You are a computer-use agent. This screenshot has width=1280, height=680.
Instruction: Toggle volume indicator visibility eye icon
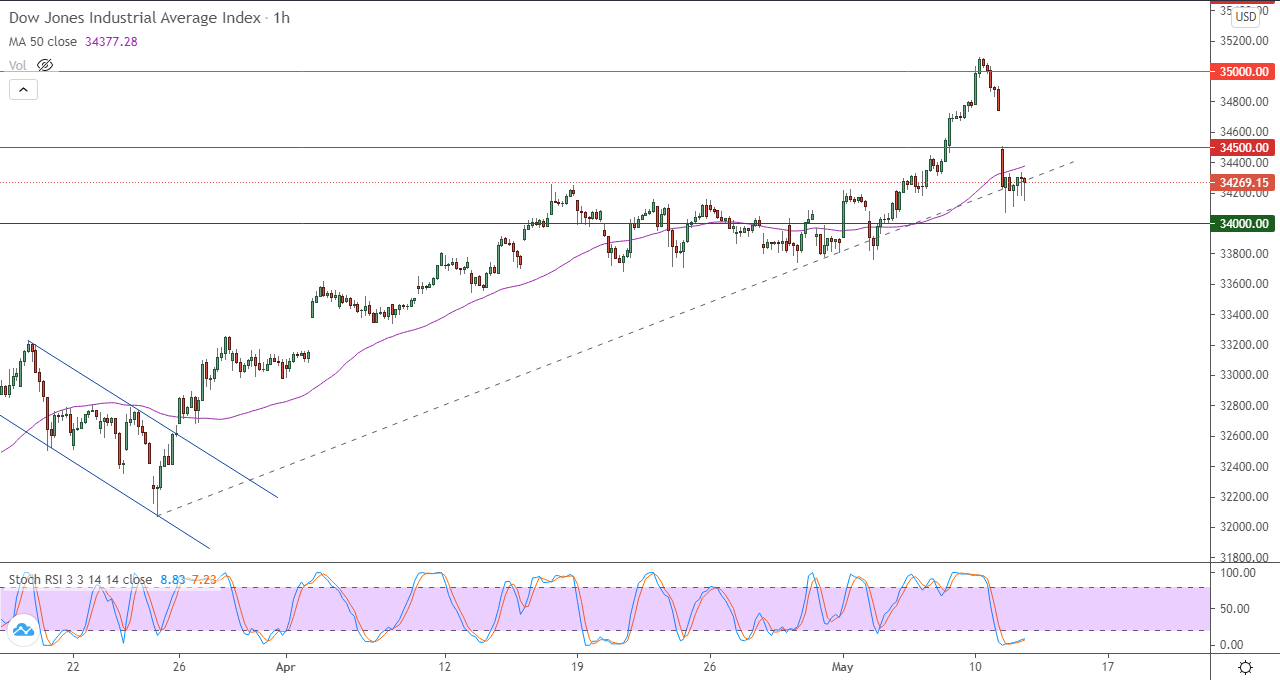pyautogui.click(x=44, y=65)
